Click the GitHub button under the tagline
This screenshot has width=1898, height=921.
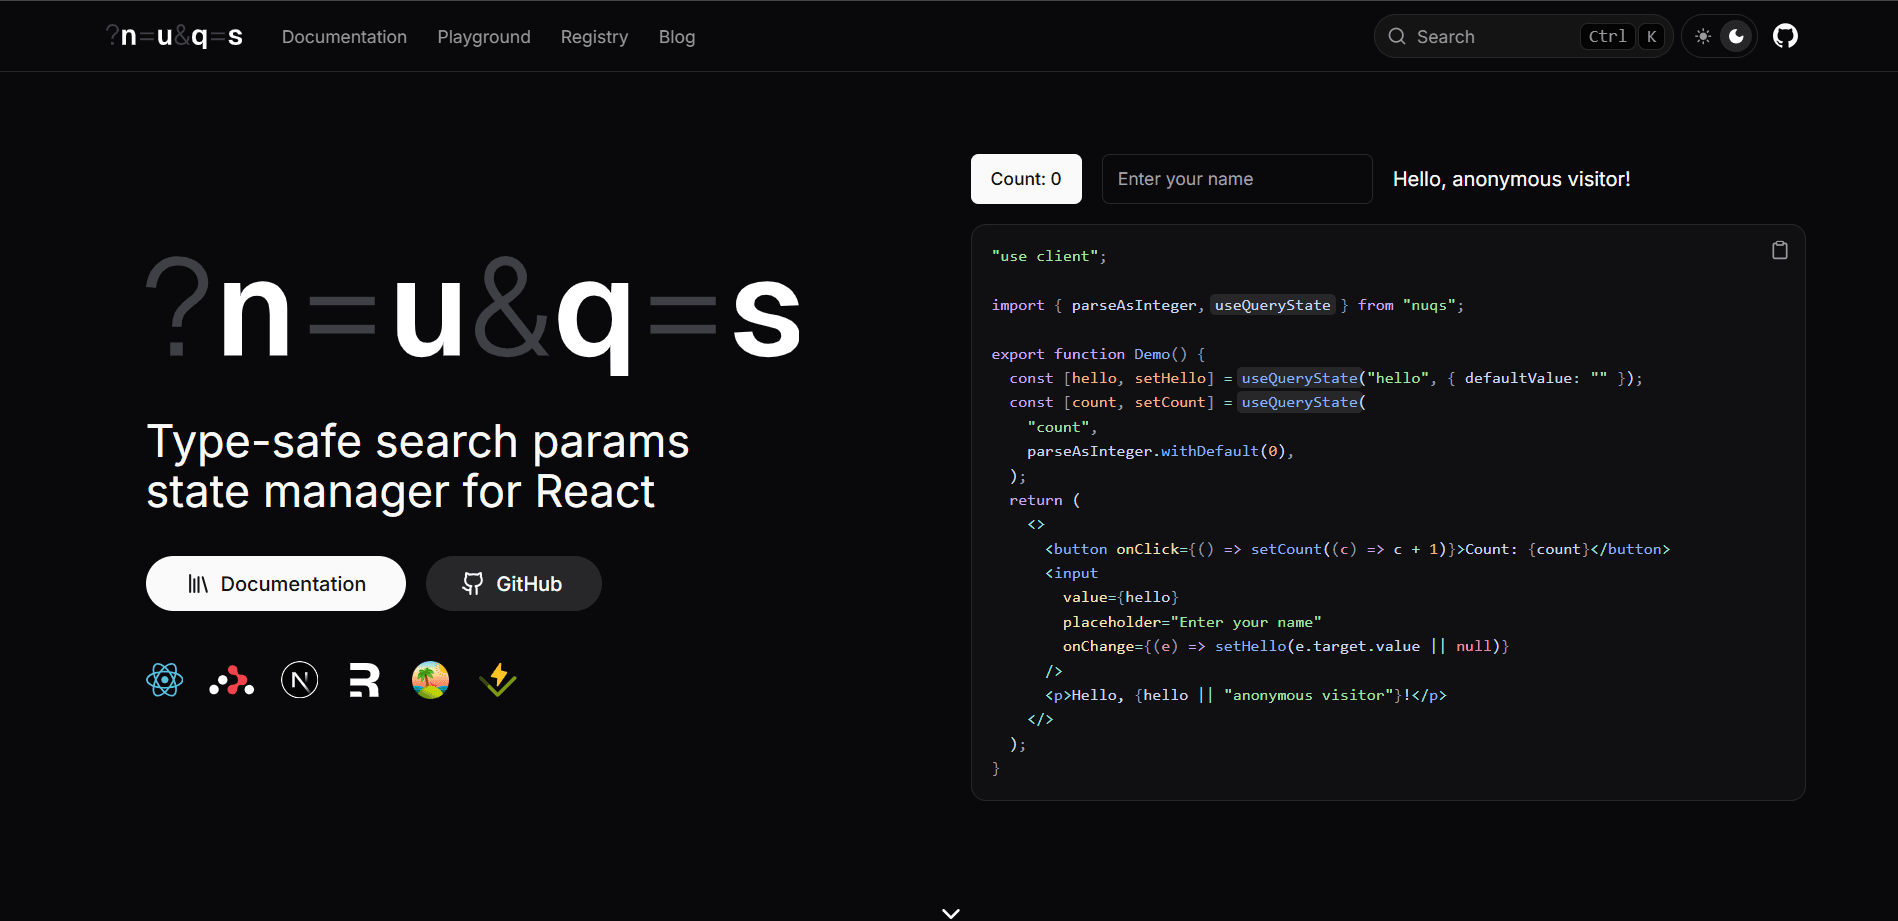pos(513,584)
